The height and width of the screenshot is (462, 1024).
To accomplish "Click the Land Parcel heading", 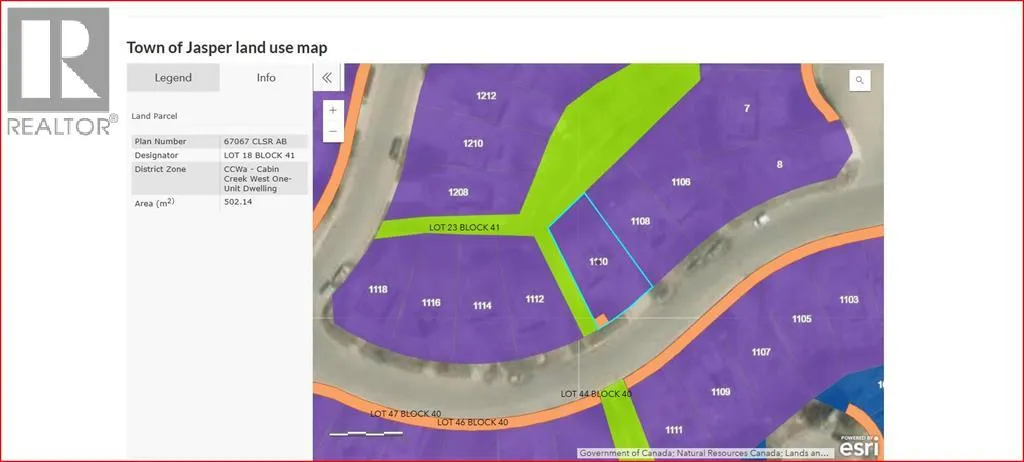I will (x=154, y=116).
